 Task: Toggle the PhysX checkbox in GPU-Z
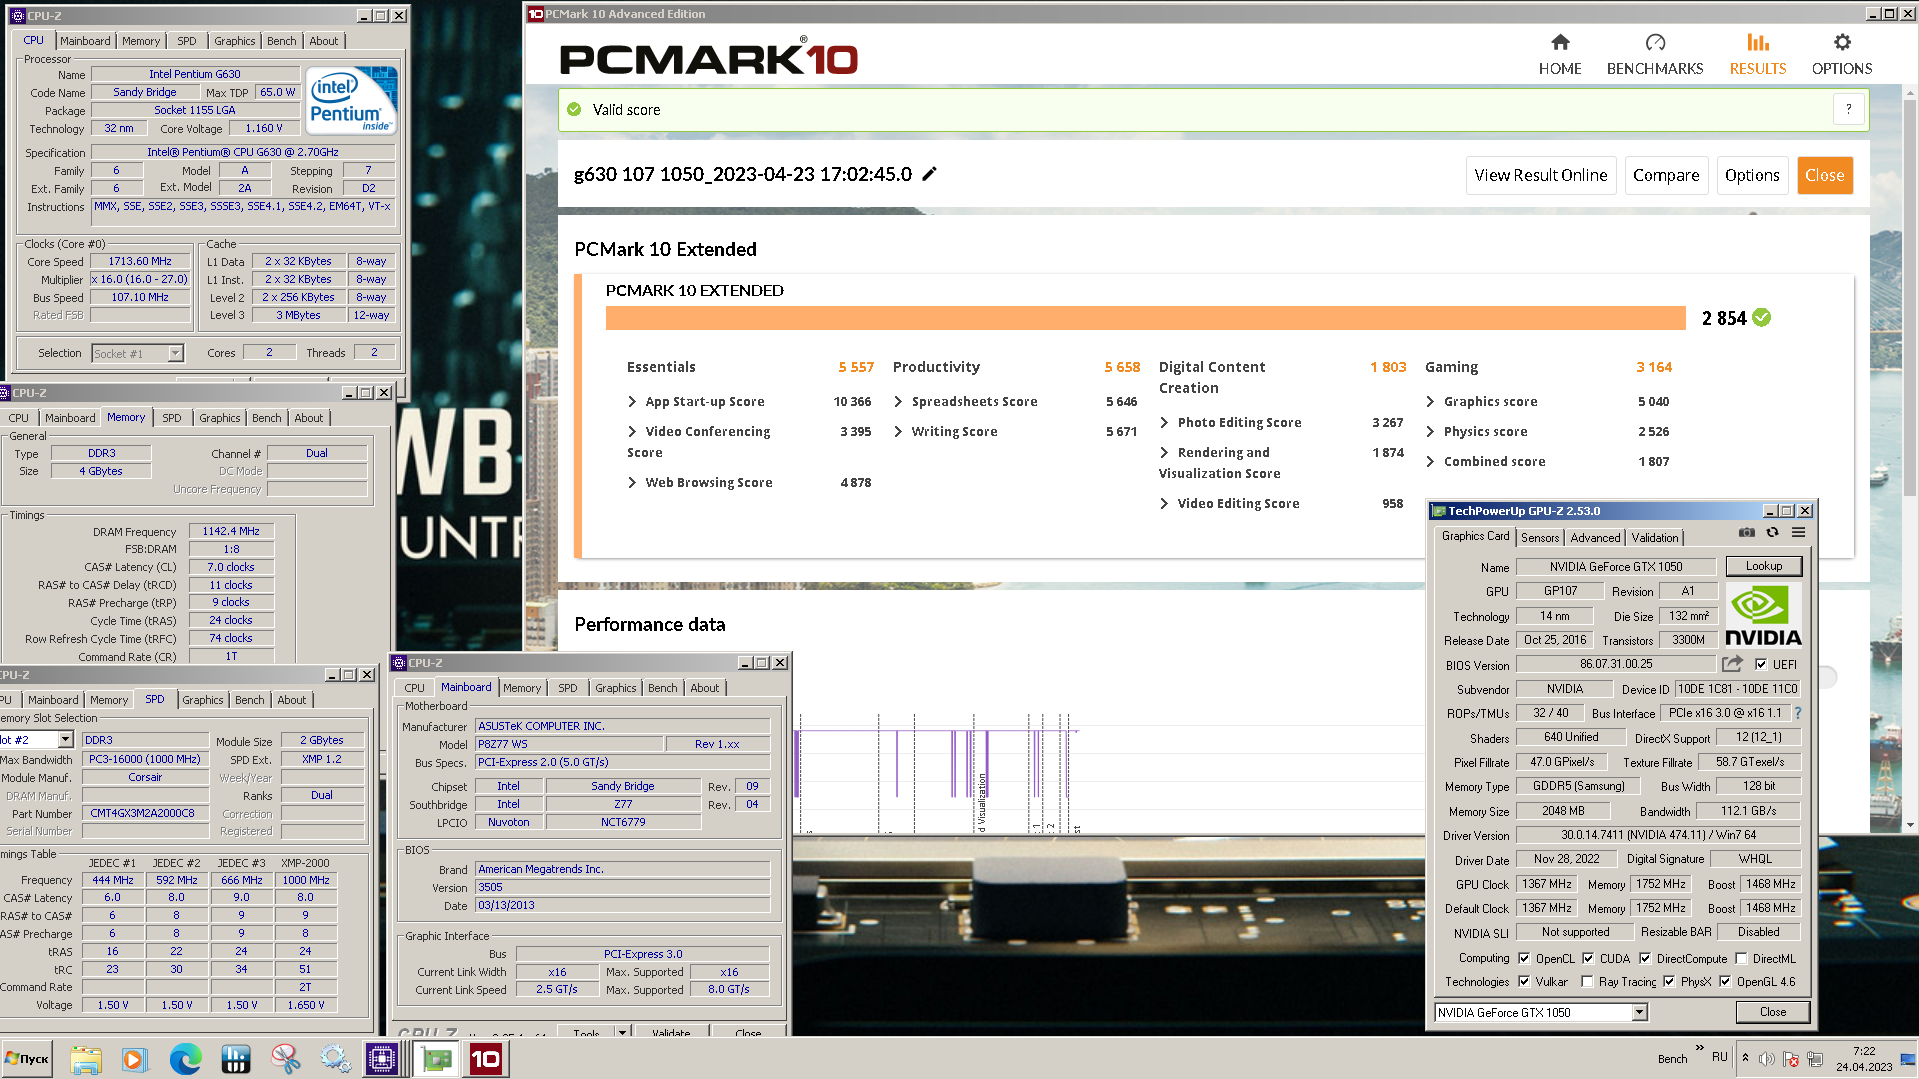[1669, 981]
